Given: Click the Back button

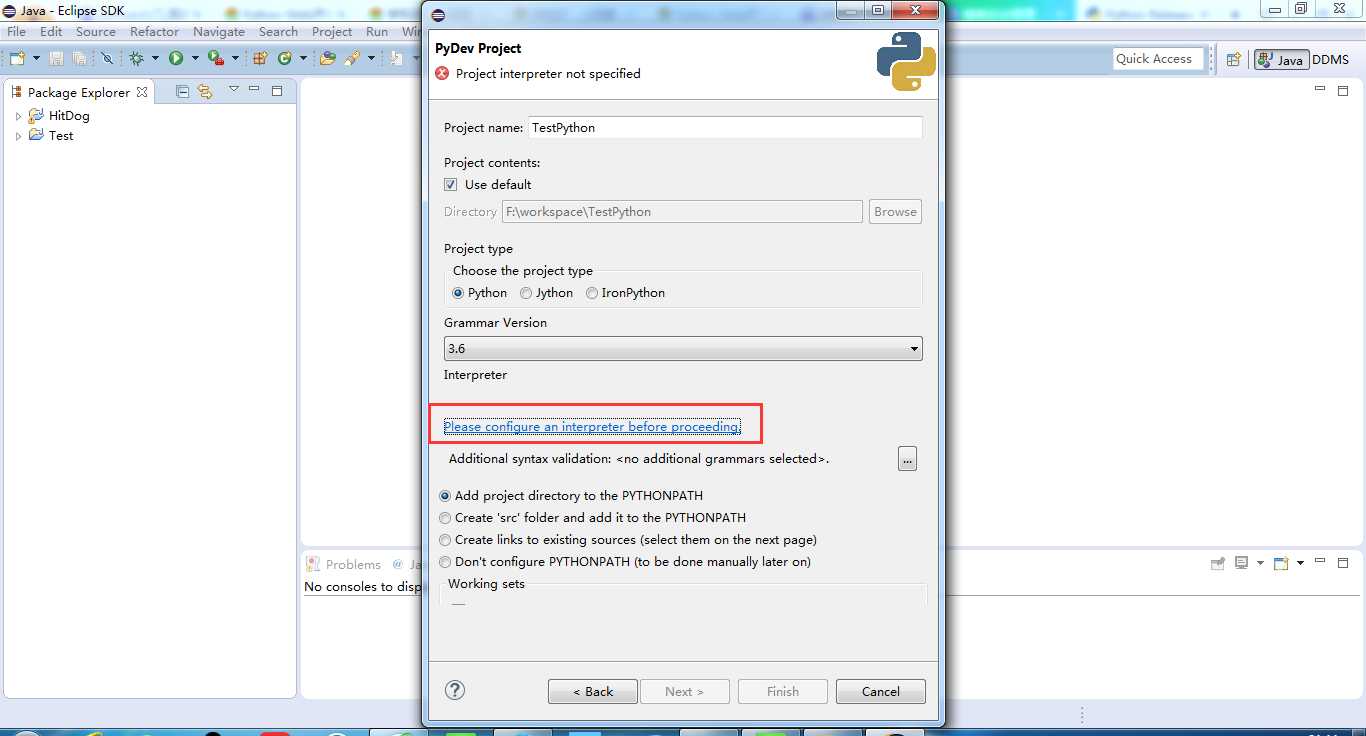Looking at the screenshot, I should point(593,691).
